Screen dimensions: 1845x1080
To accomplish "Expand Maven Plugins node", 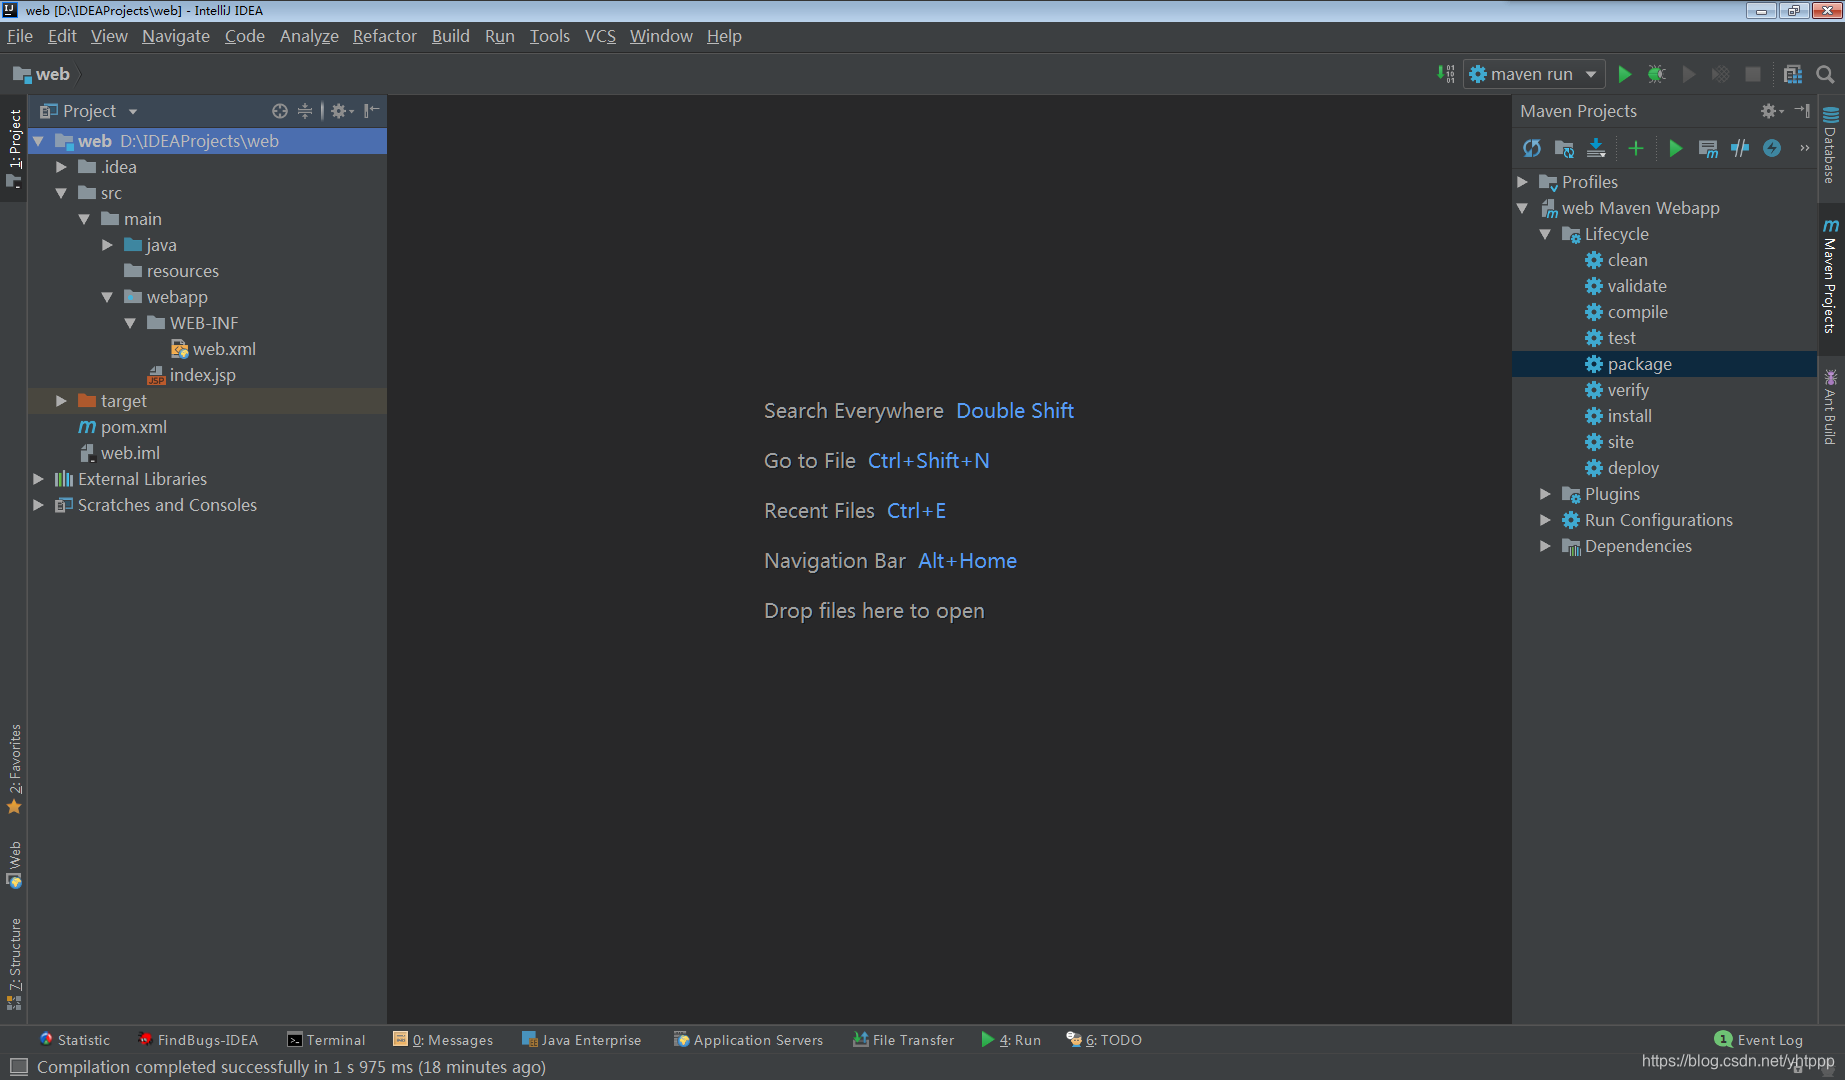I will (1546, 494).
